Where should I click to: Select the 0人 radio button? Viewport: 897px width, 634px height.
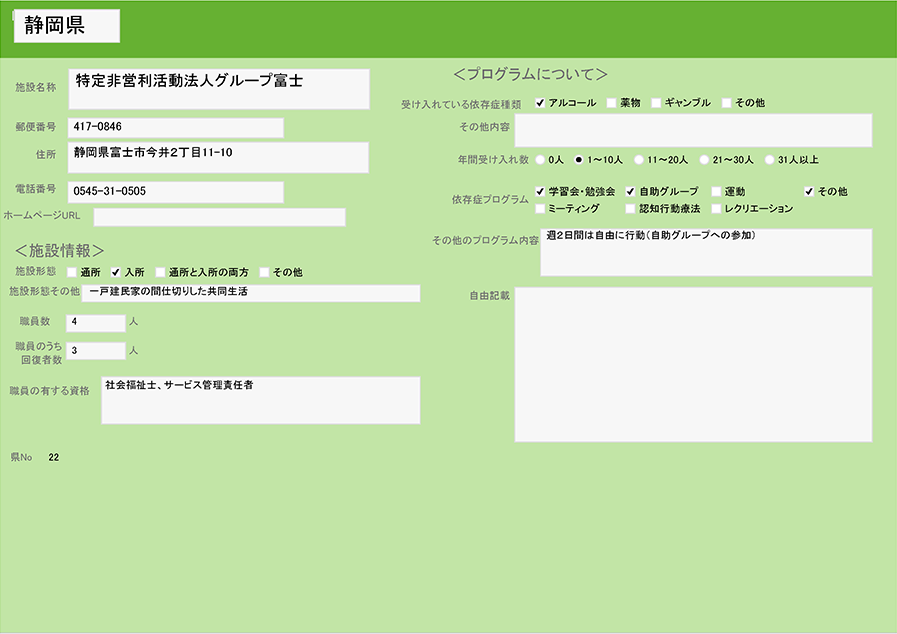[x=541, y=159]
